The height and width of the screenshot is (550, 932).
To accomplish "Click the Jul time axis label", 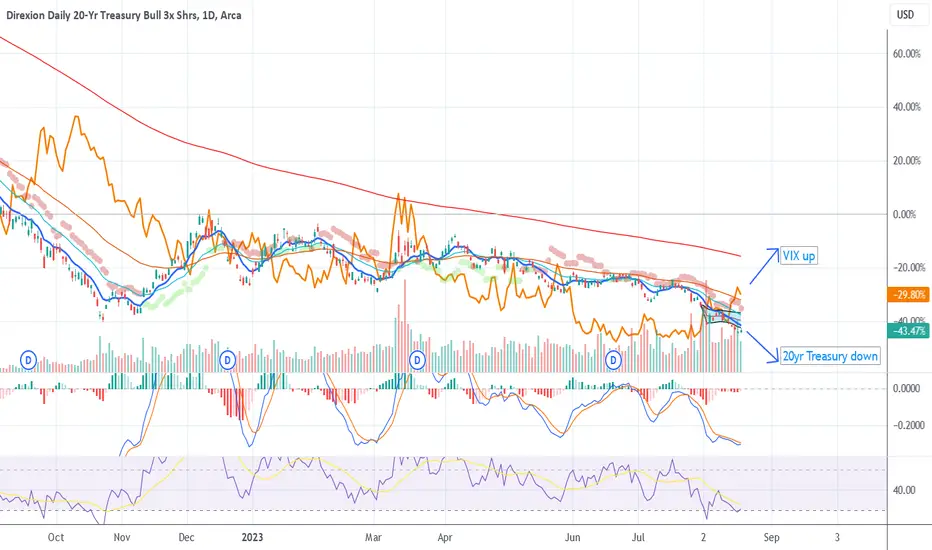I will tap(638, 537).
